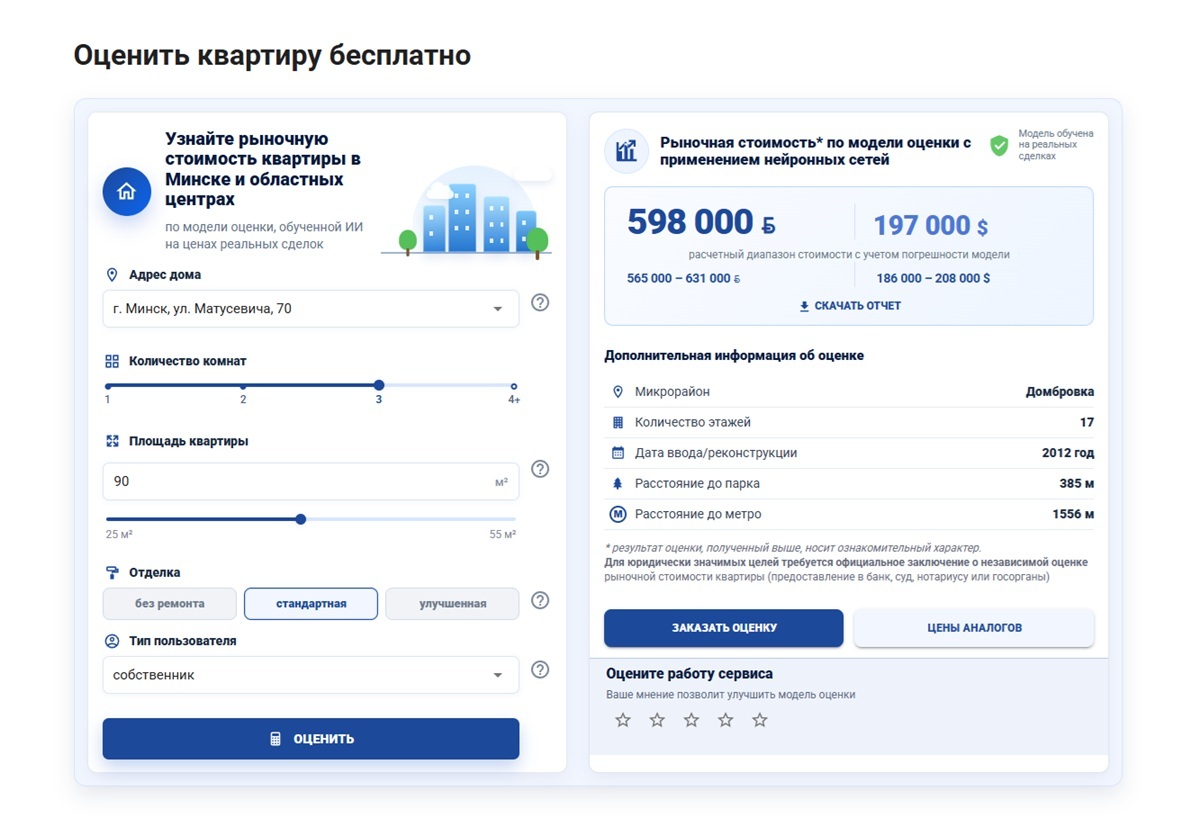Click the expand icon beside Площадь квартиры
This screenshot has height=836, width=1200.
[x=112, y=441]
